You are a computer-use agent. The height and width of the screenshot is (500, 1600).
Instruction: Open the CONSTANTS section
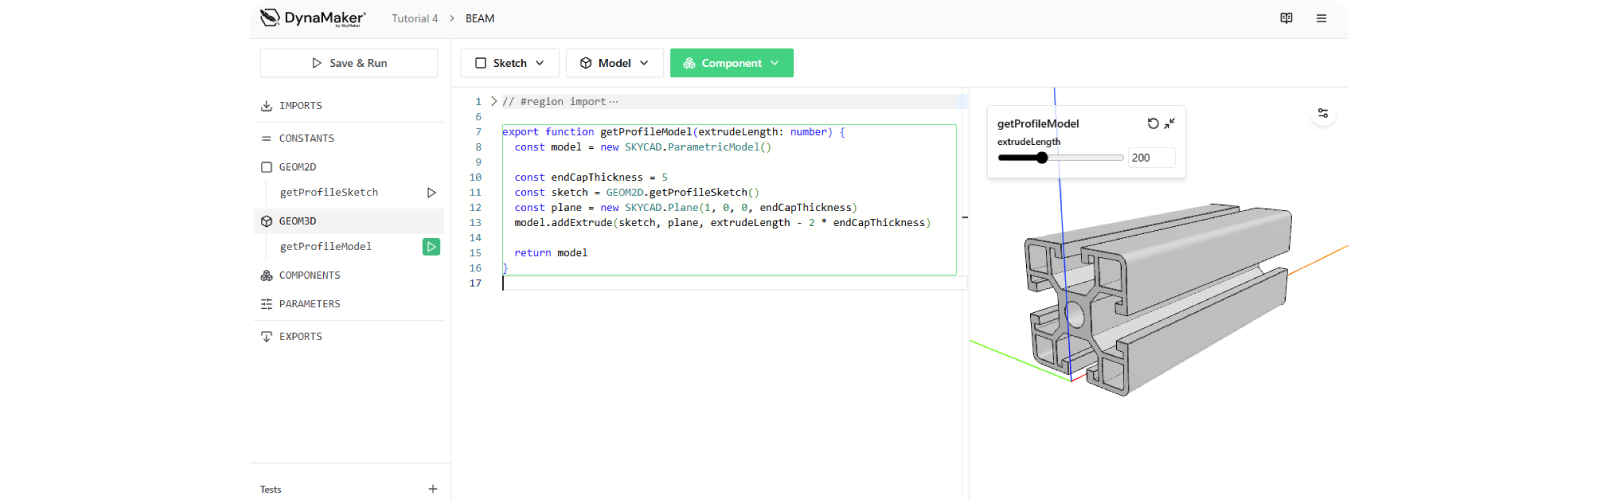click(x=306, y=138)
